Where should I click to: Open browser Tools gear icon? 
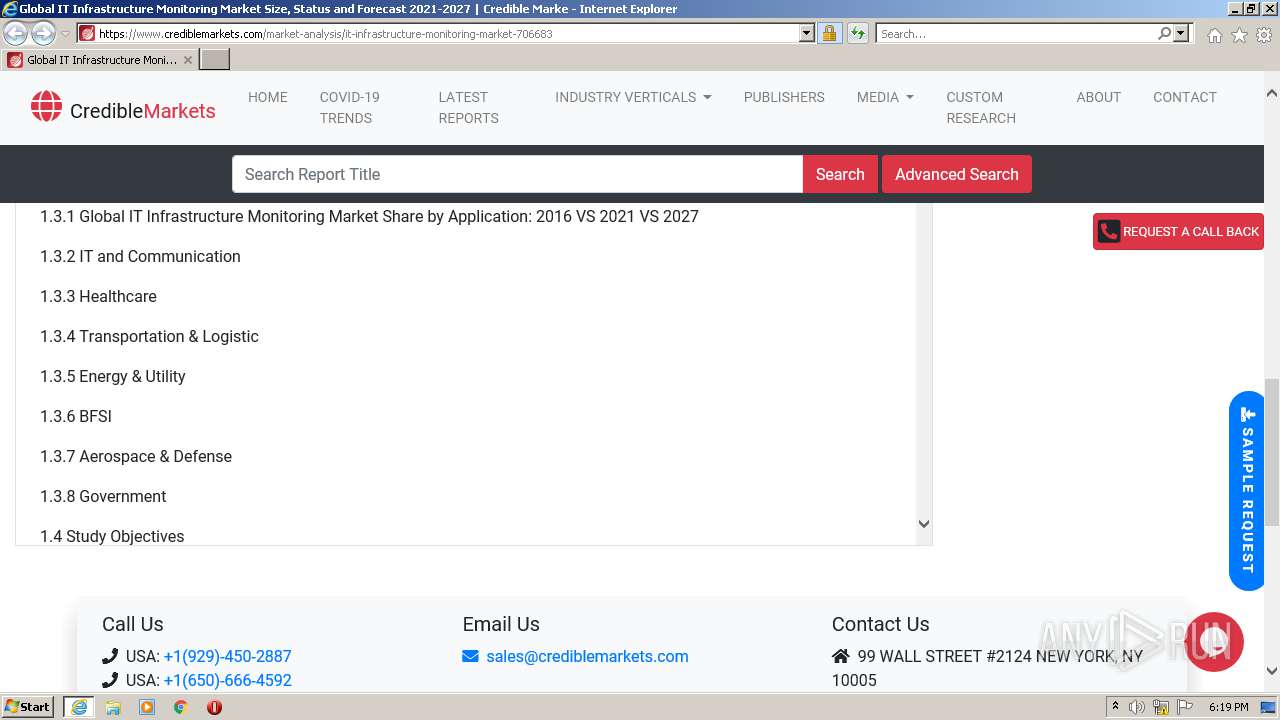(x=1263, y=35)
